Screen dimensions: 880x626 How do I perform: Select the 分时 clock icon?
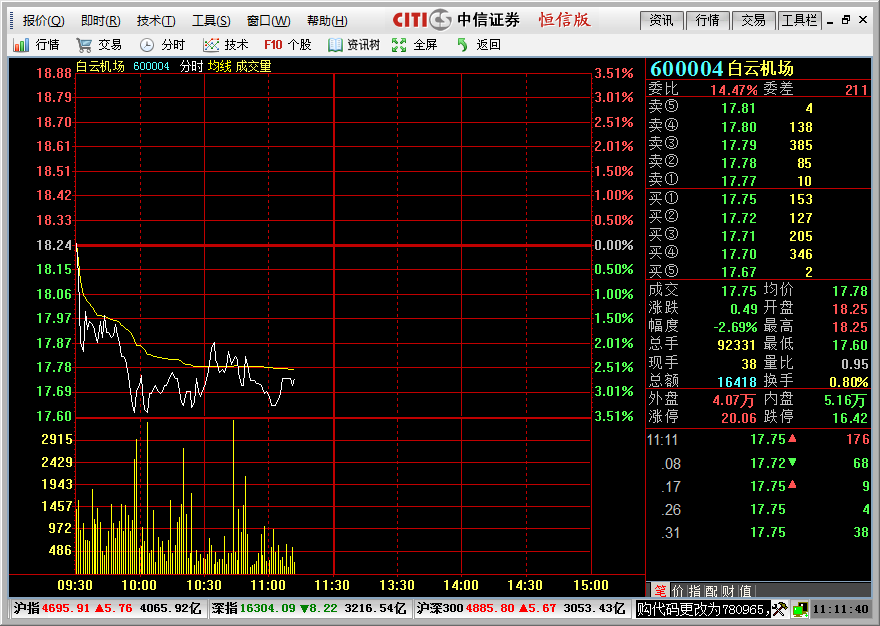(146, 45)
